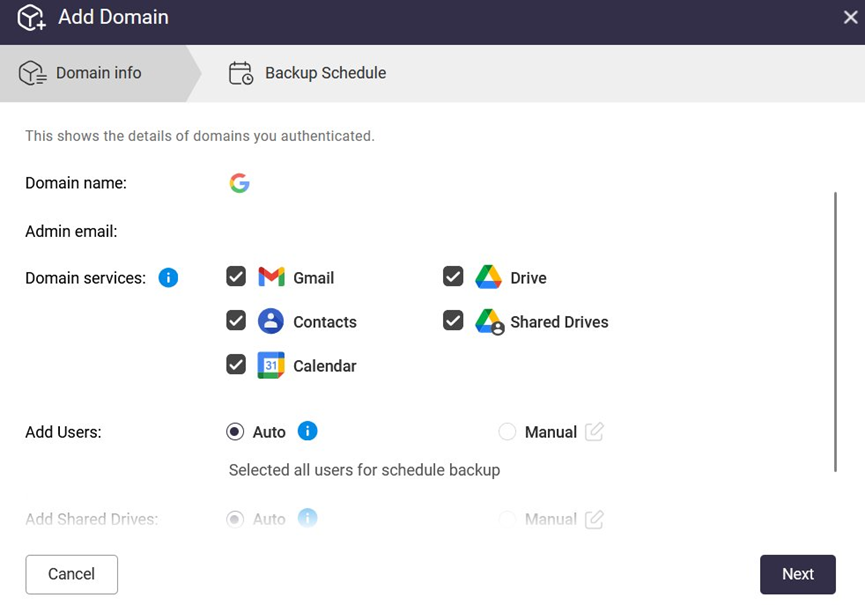Uncheck the Gmail checkbox
Viewport: 865px width, 605px height.
[x=236, y=277]
